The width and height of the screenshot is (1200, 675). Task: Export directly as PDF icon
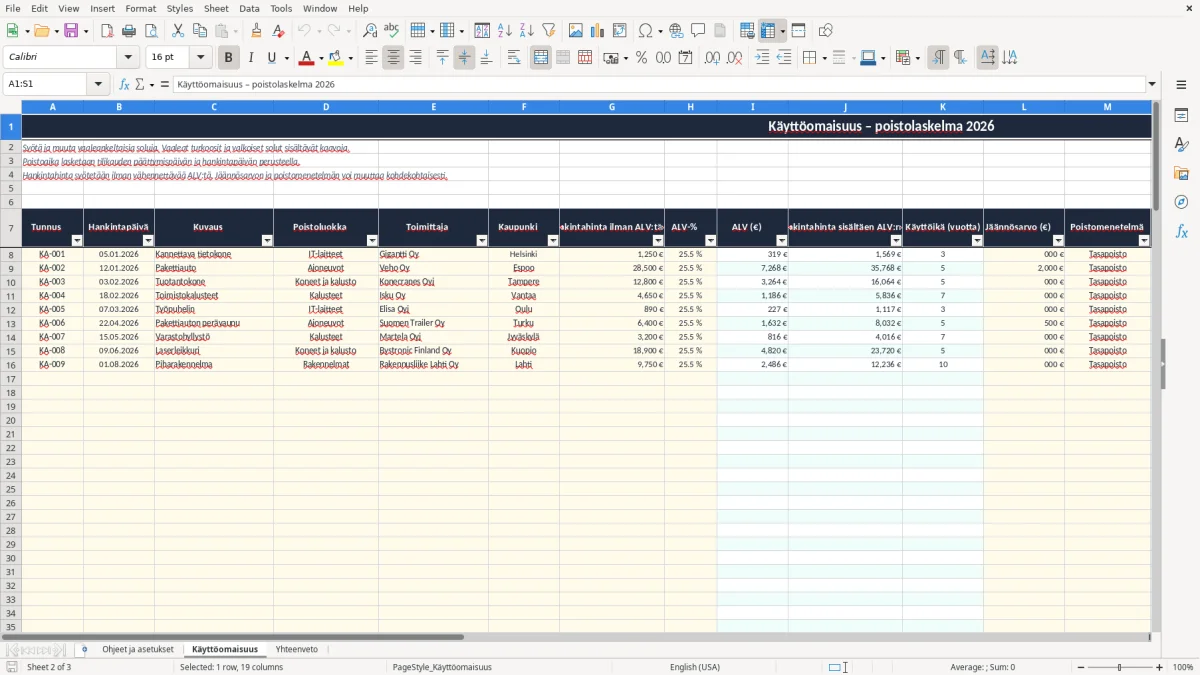tap(107, 31)
